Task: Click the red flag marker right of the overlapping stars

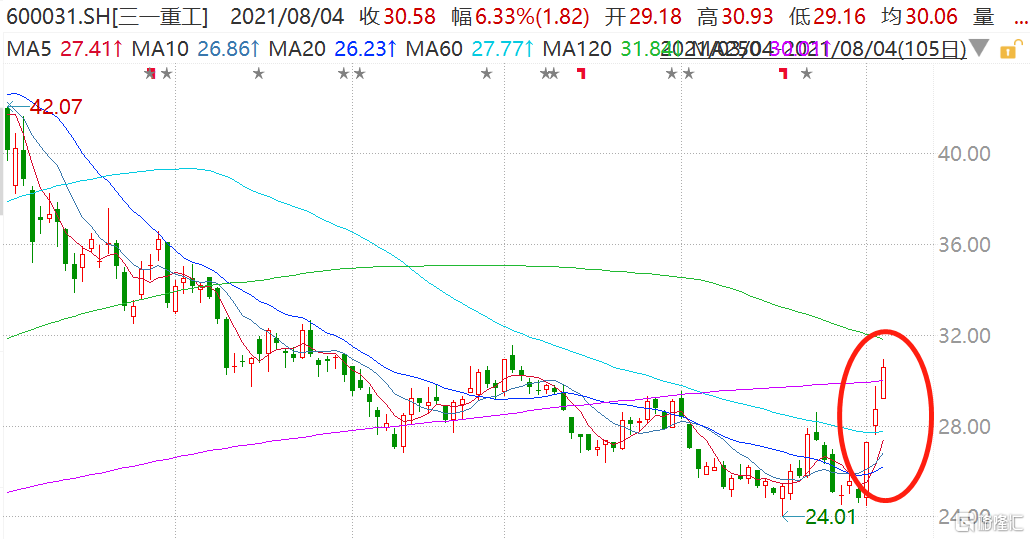Action: coord(581,73)
